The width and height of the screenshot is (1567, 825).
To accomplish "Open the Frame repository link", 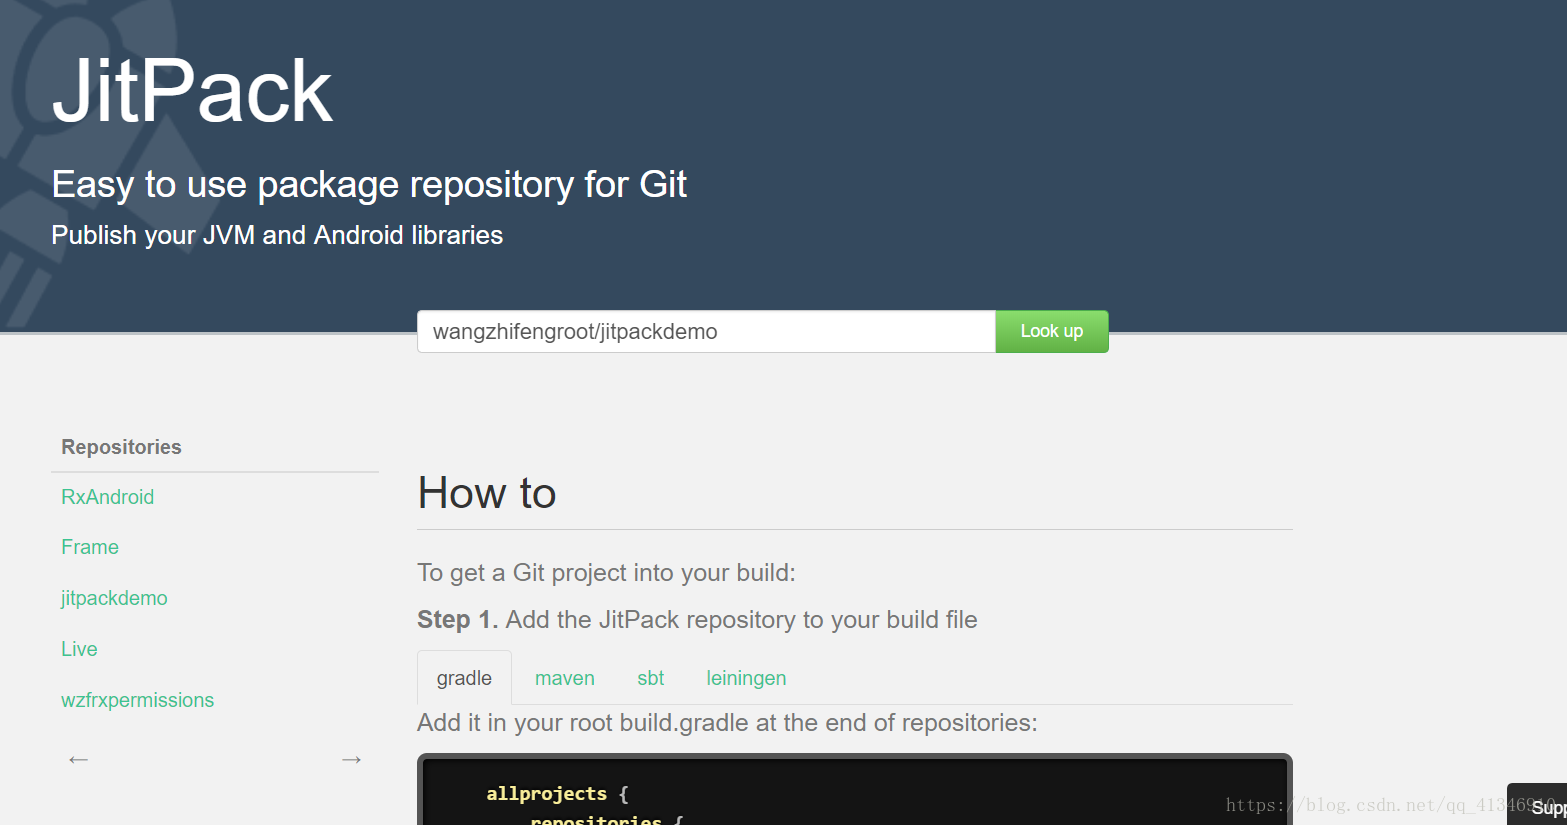I will [x=90, y=547].
